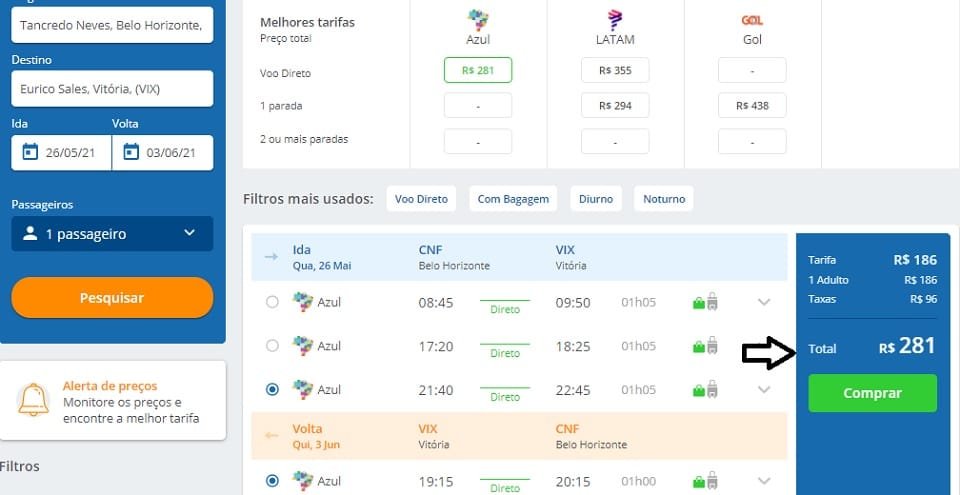Click the LATAM logo in the fares table
960x495 pixels.
(x=615, y=20)
